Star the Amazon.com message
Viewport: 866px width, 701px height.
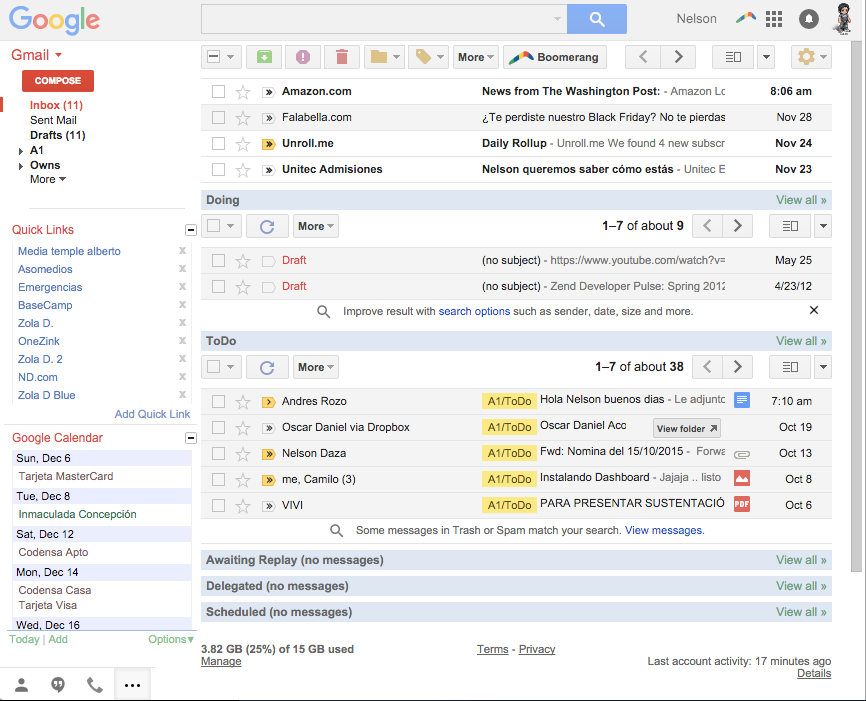pos(242,91)
